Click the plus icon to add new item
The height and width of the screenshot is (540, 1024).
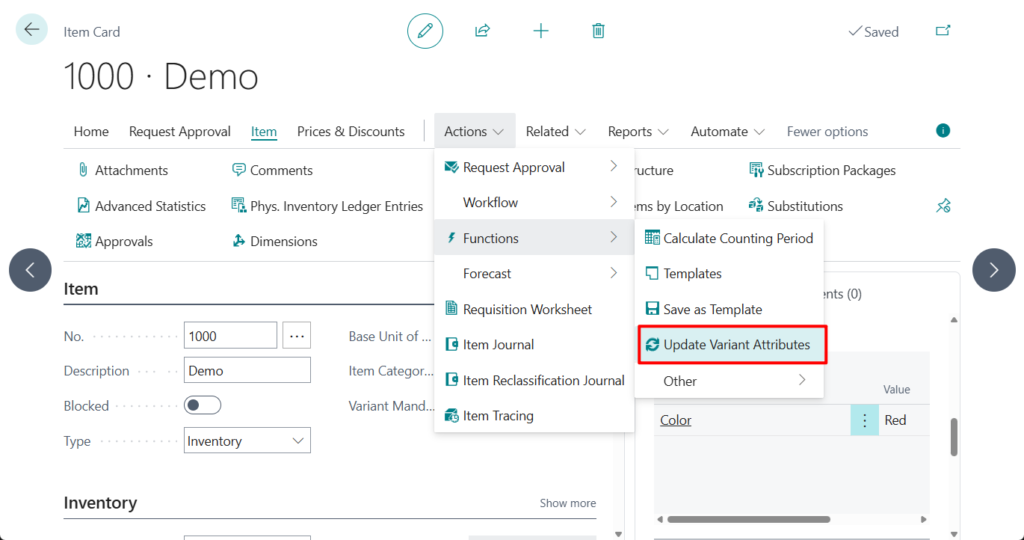coord(541,31)
